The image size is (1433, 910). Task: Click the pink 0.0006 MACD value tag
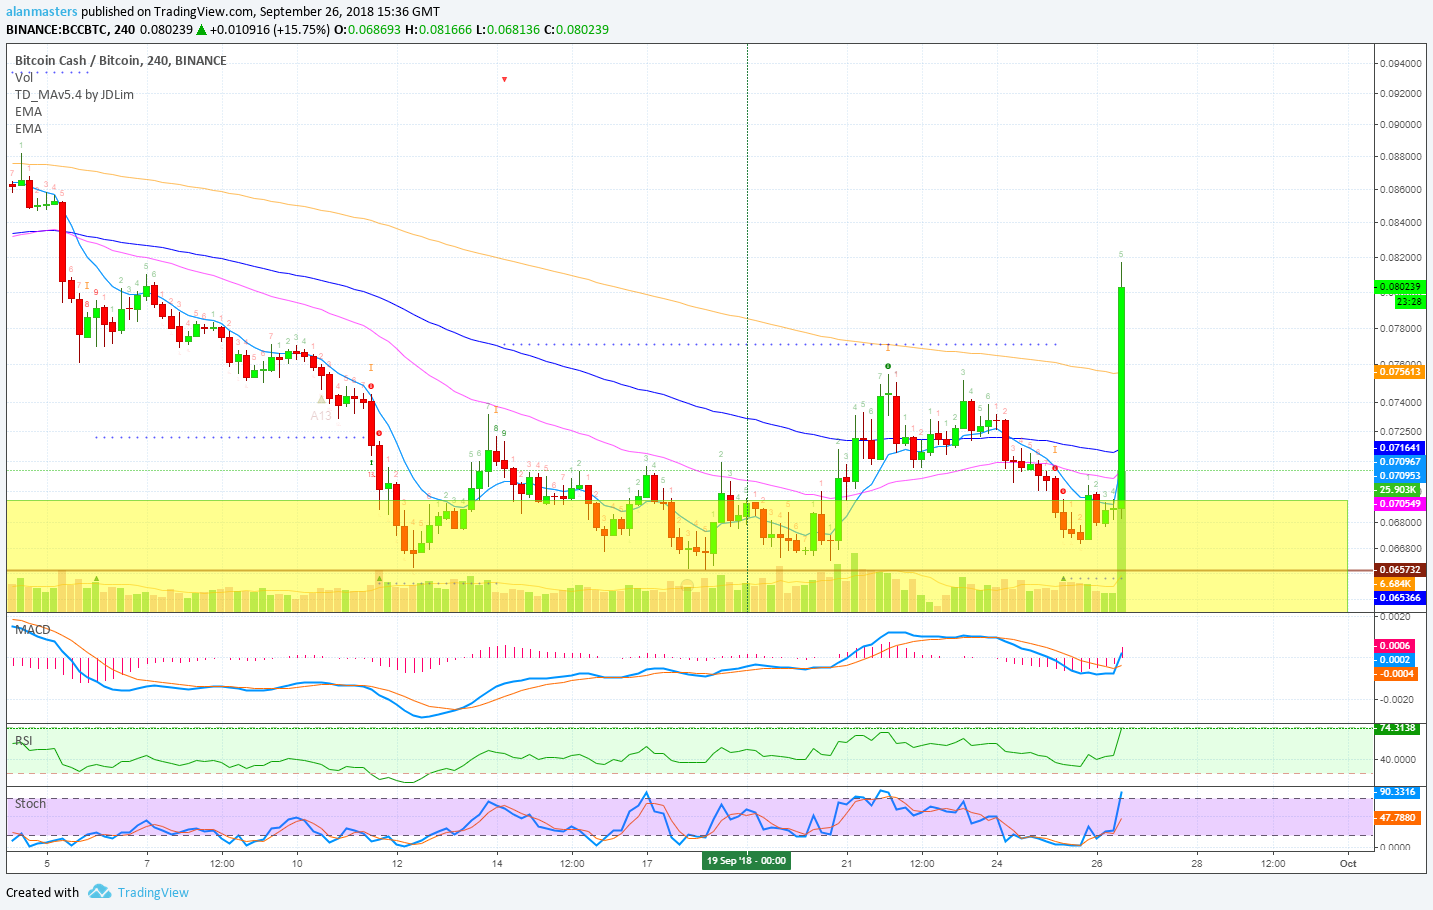1395,645
